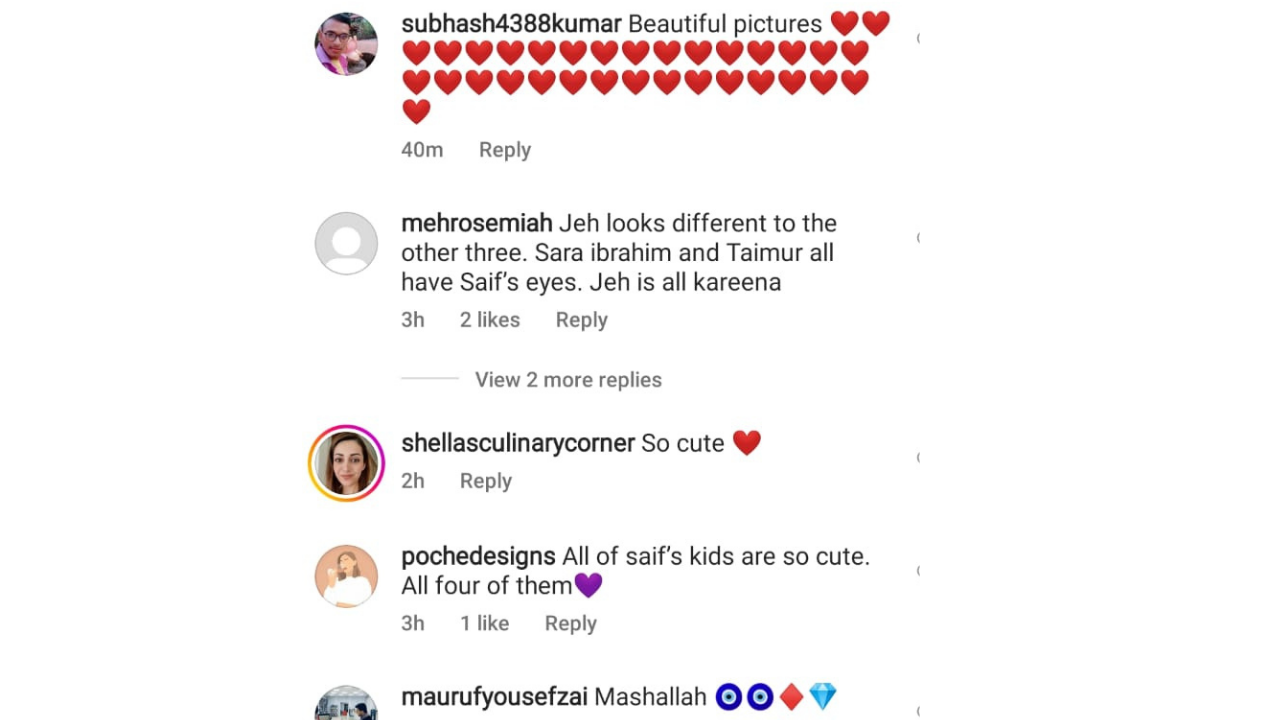
Task: Show the 2 likes on mehrosemiah's comment
Action: coord(489,320)
